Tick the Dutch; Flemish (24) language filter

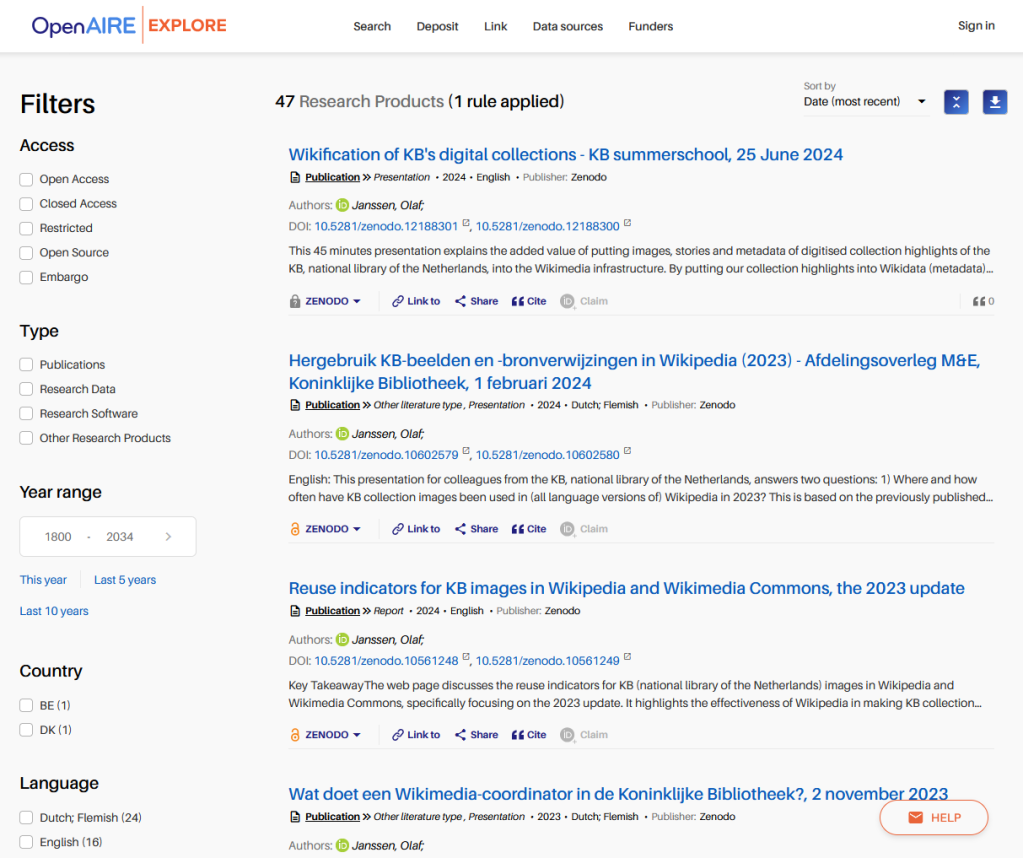[x=26, y=818]
